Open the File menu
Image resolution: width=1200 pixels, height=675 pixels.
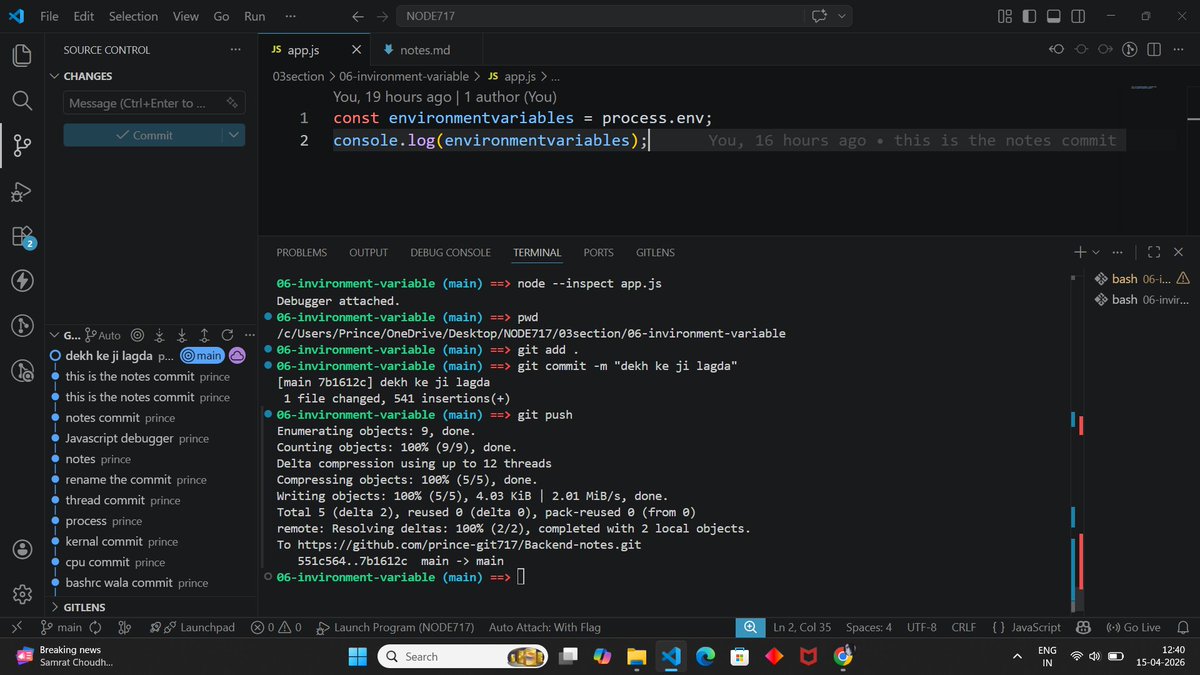click(49, 16)
